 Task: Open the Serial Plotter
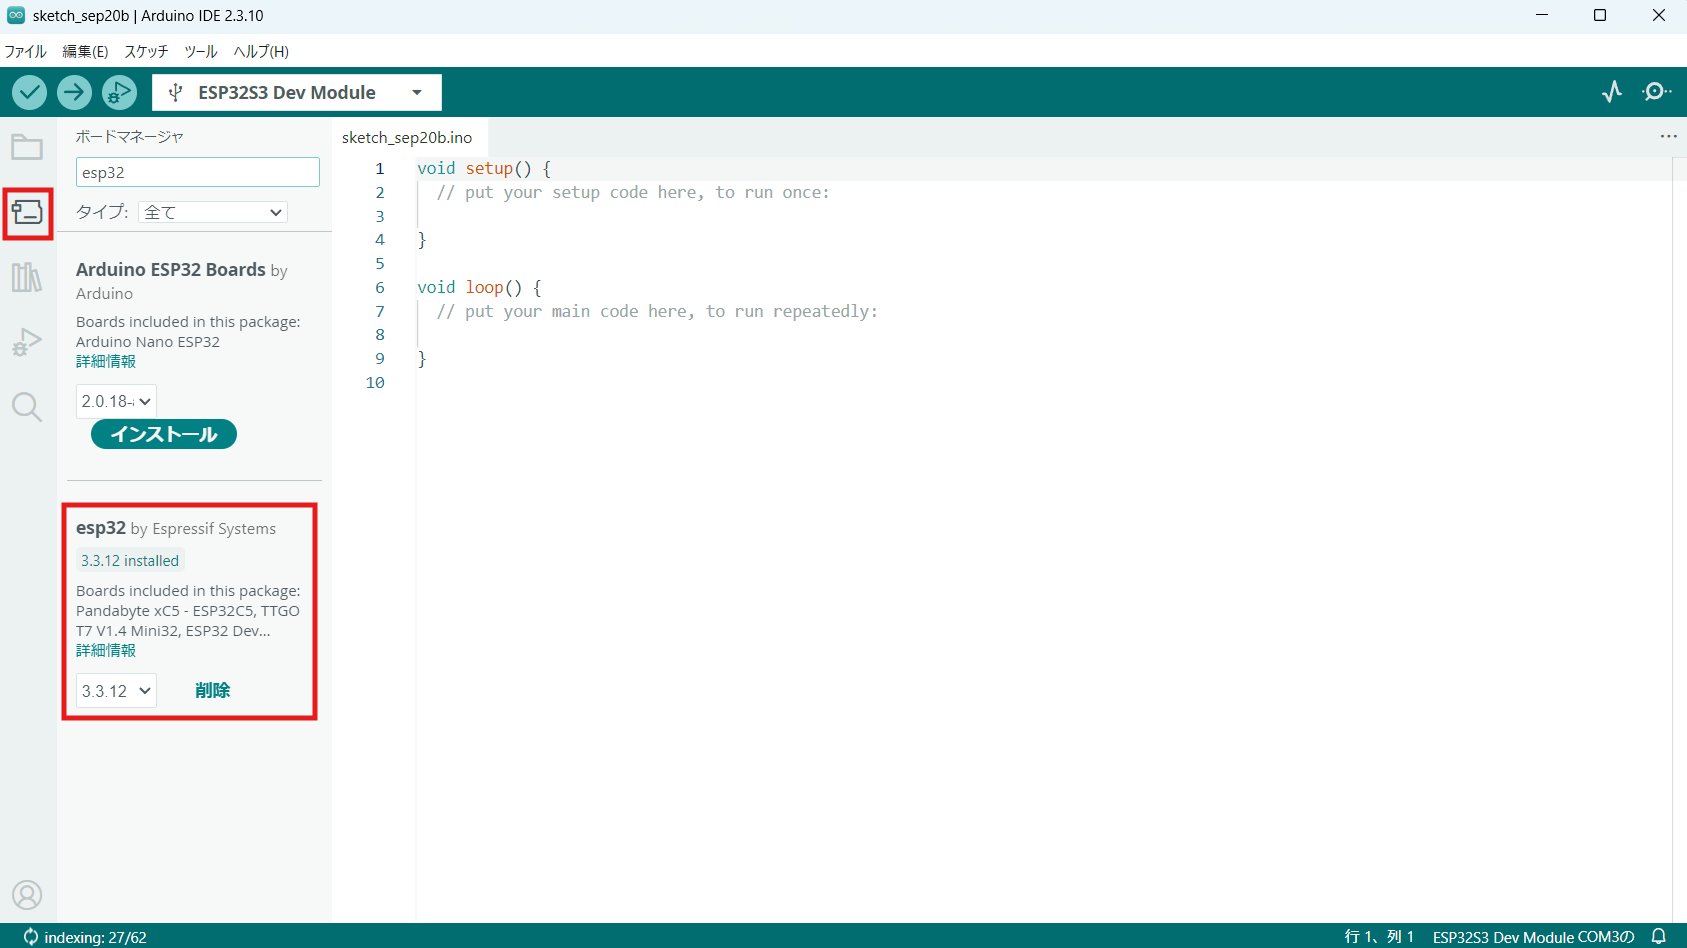pyautogui.click(x=1612, y=92)
